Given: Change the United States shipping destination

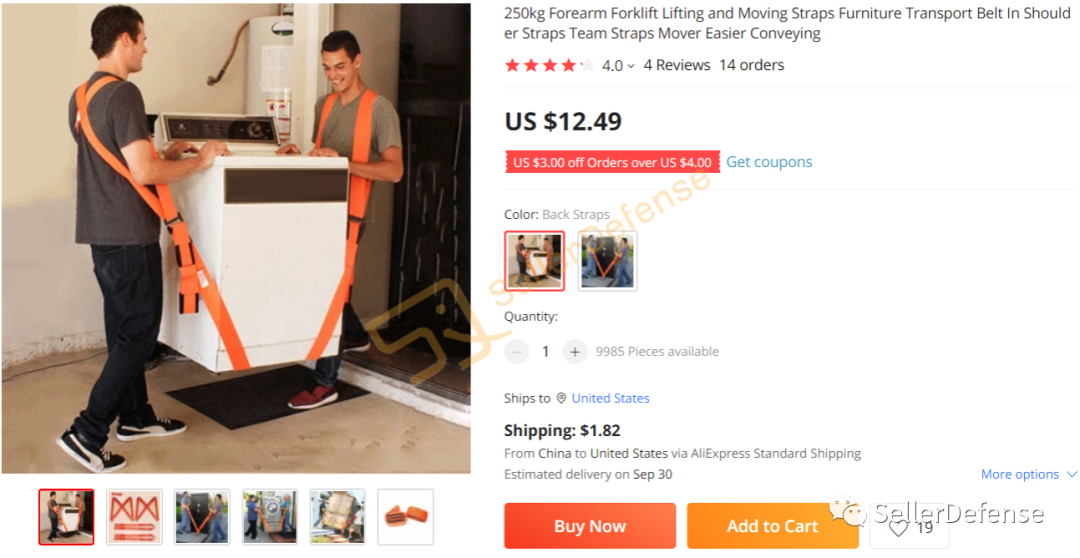Looking at the screenshot, I should [x=610, y=398].
